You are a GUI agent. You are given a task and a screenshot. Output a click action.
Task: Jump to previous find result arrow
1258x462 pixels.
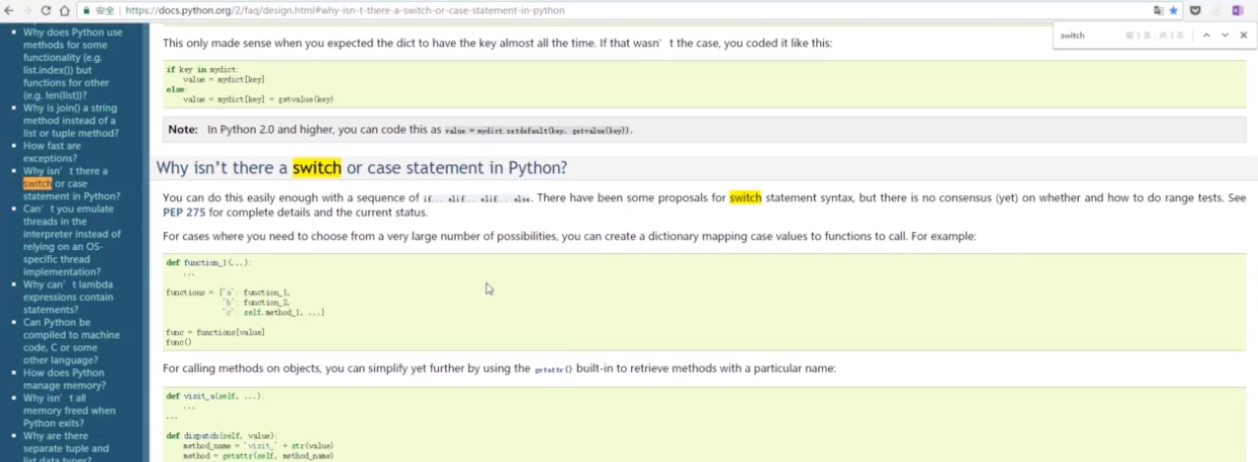pos(1207,35)
